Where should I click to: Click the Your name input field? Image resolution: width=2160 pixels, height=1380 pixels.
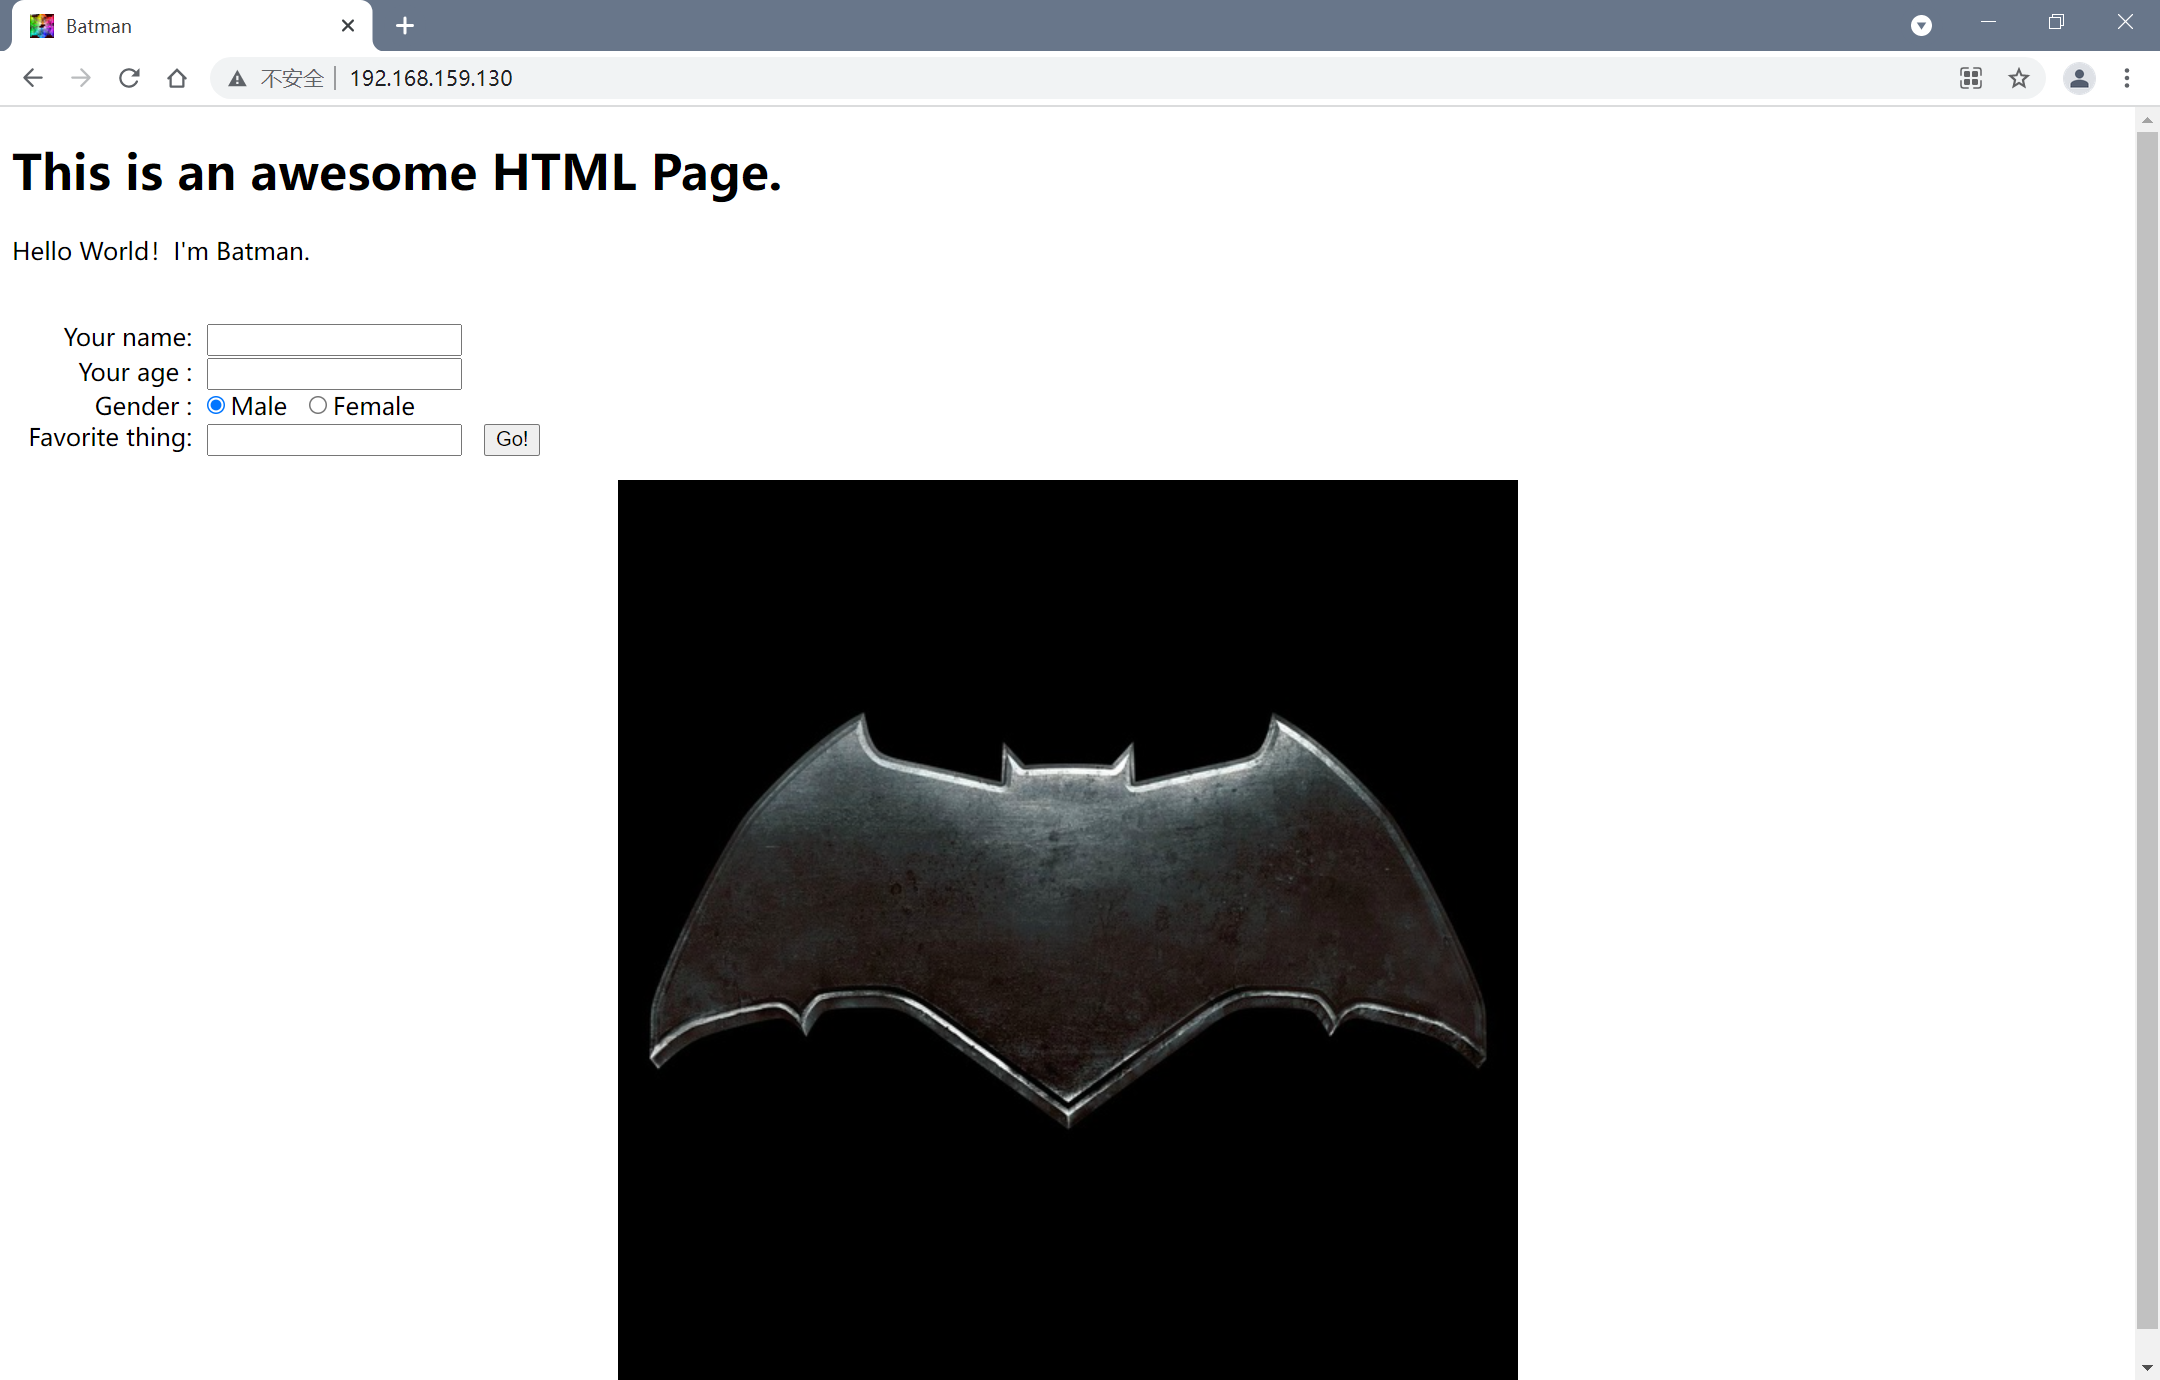334,340
